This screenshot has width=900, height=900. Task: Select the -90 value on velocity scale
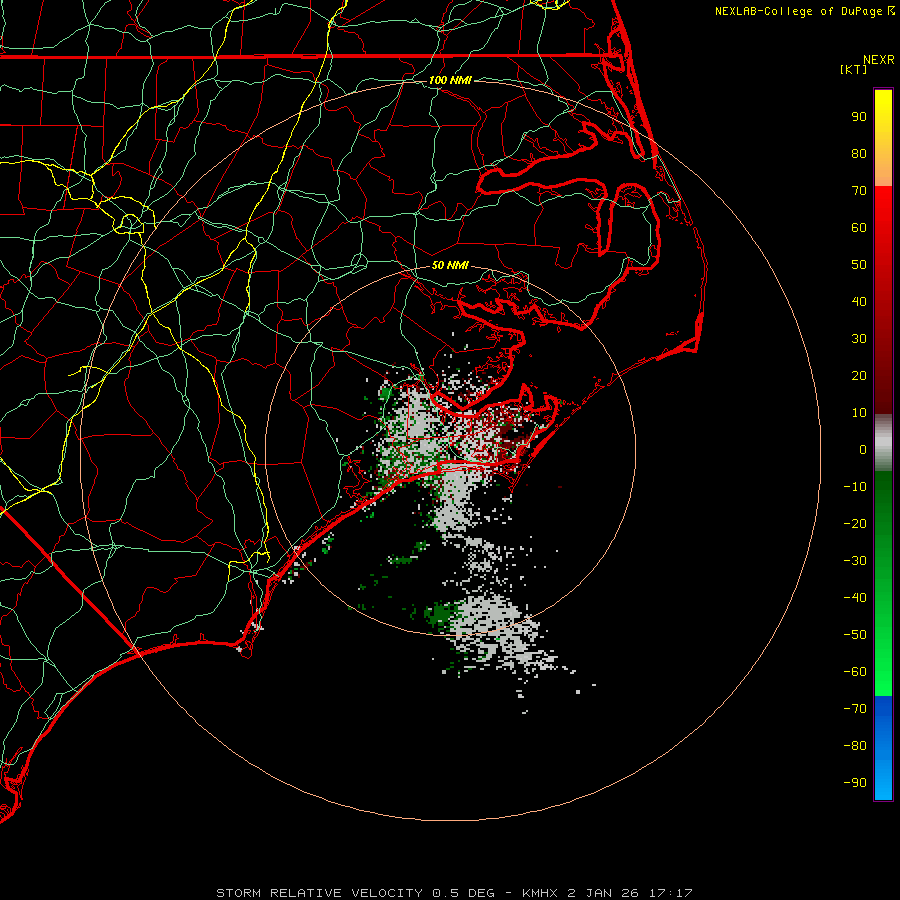click(x=855, y=783)
